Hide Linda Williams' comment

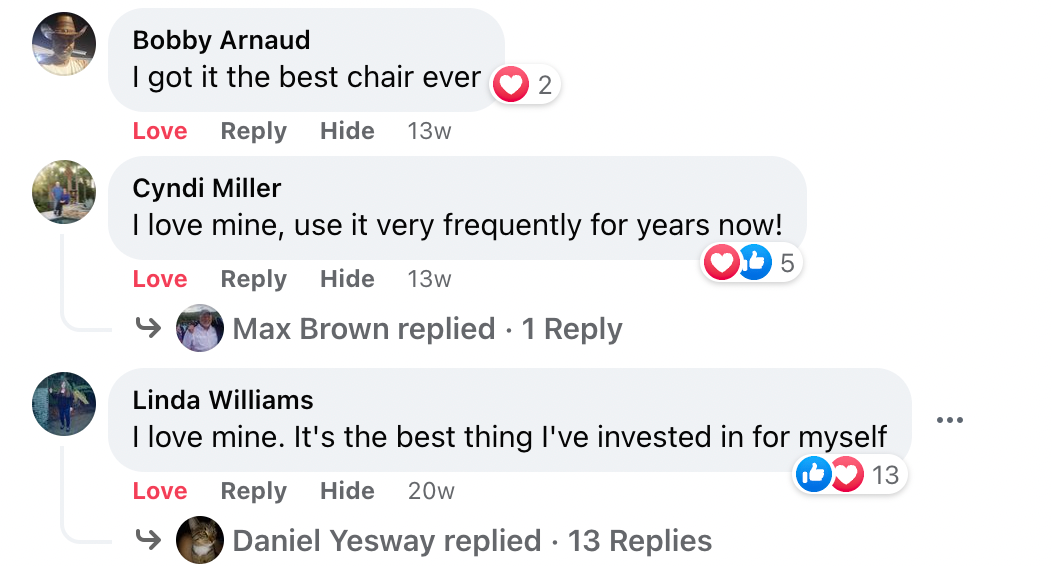[x=347, y=491]
